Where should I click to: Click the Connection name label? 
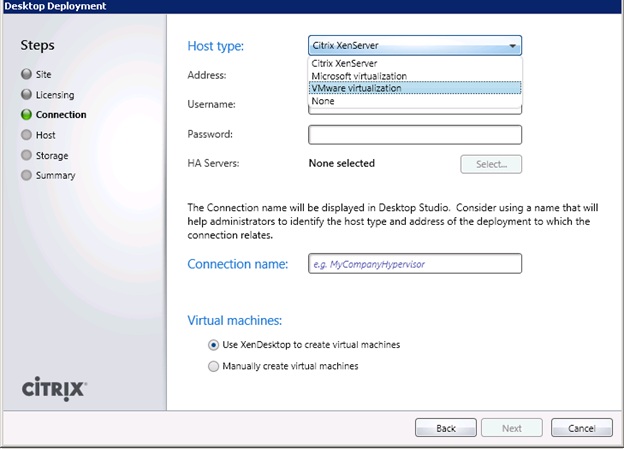(238, 264)
